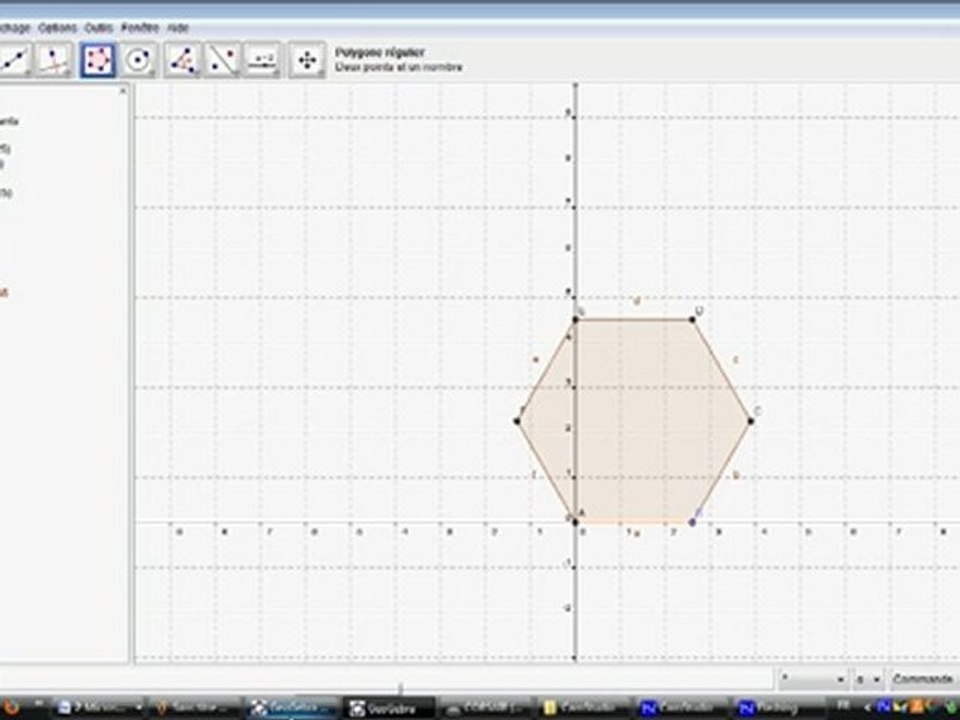Open the Options menu
Screen dimensions: 960x720
pos(57,28)
